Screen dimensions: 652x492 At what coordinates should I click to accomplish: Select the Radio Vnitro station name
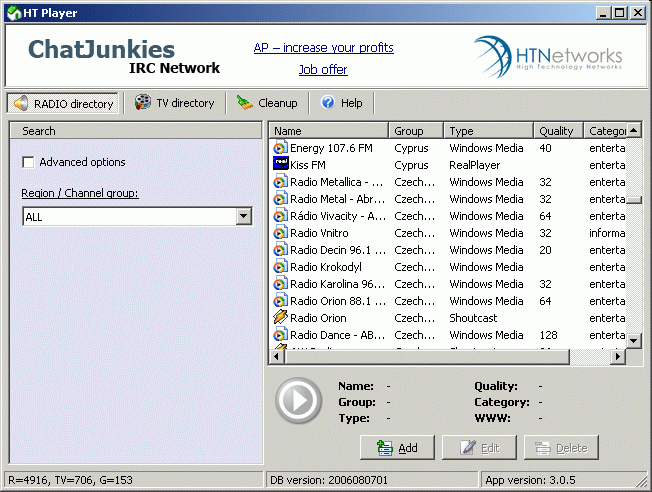tap(319, 233)
